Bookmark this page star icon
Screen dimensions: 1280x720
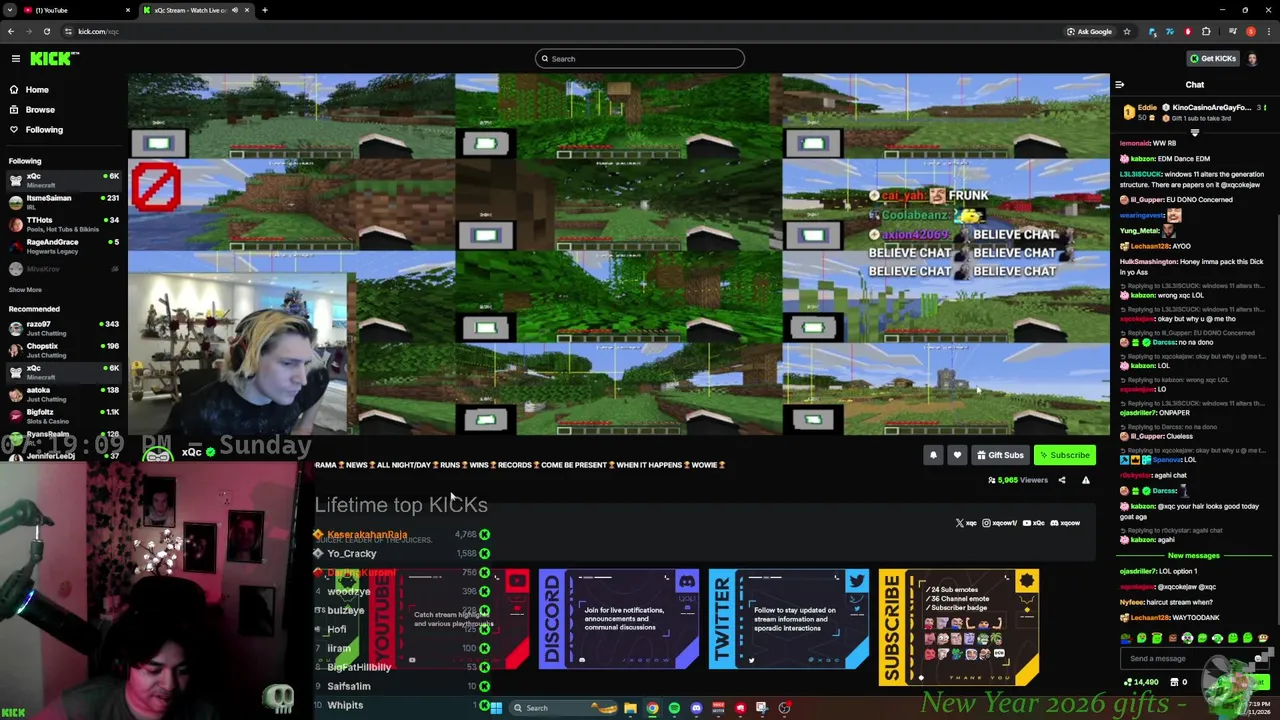[x=1127, y=31]
